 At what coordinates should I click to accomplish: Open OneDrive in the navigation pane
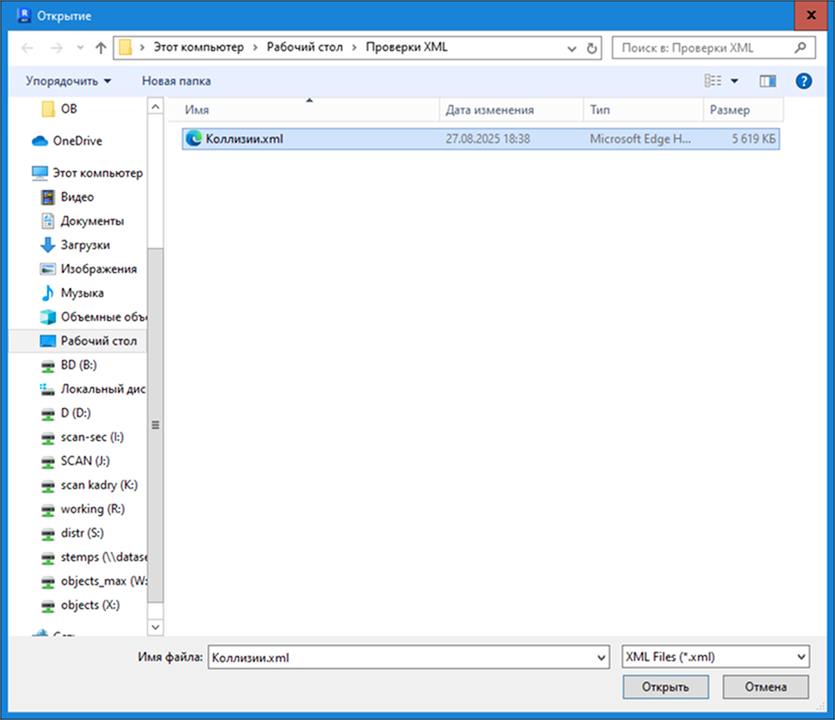click(76, 141)
